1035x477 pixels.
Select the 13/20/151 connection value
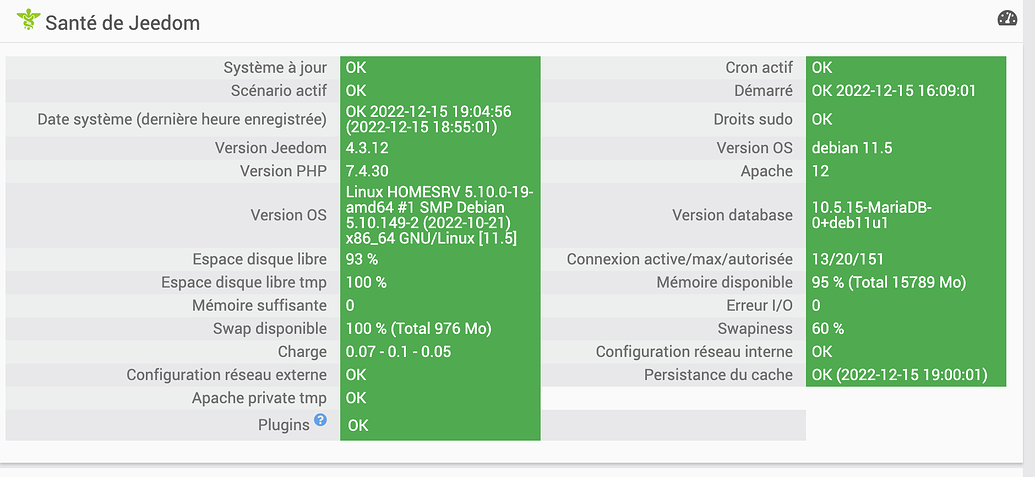point(848,259)
